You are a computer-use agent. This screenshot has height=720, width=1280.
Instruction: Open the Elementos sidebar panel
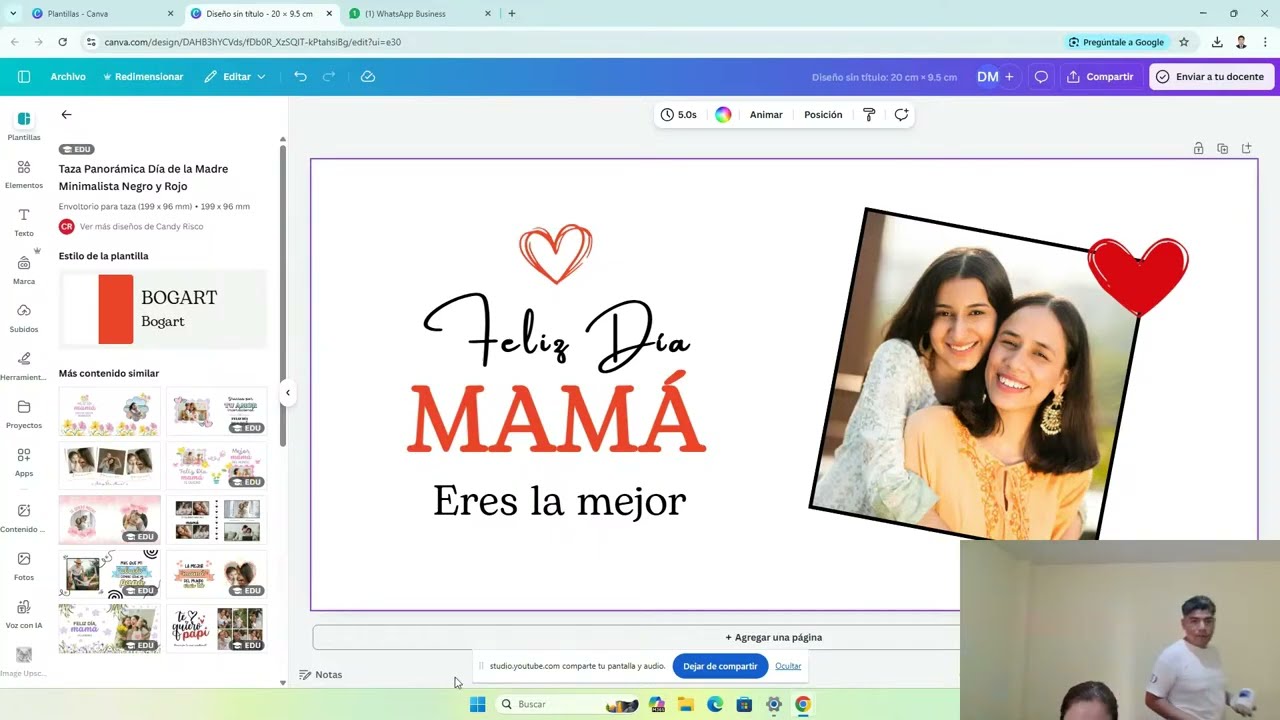pyautogui.click(x=24, y=174)
